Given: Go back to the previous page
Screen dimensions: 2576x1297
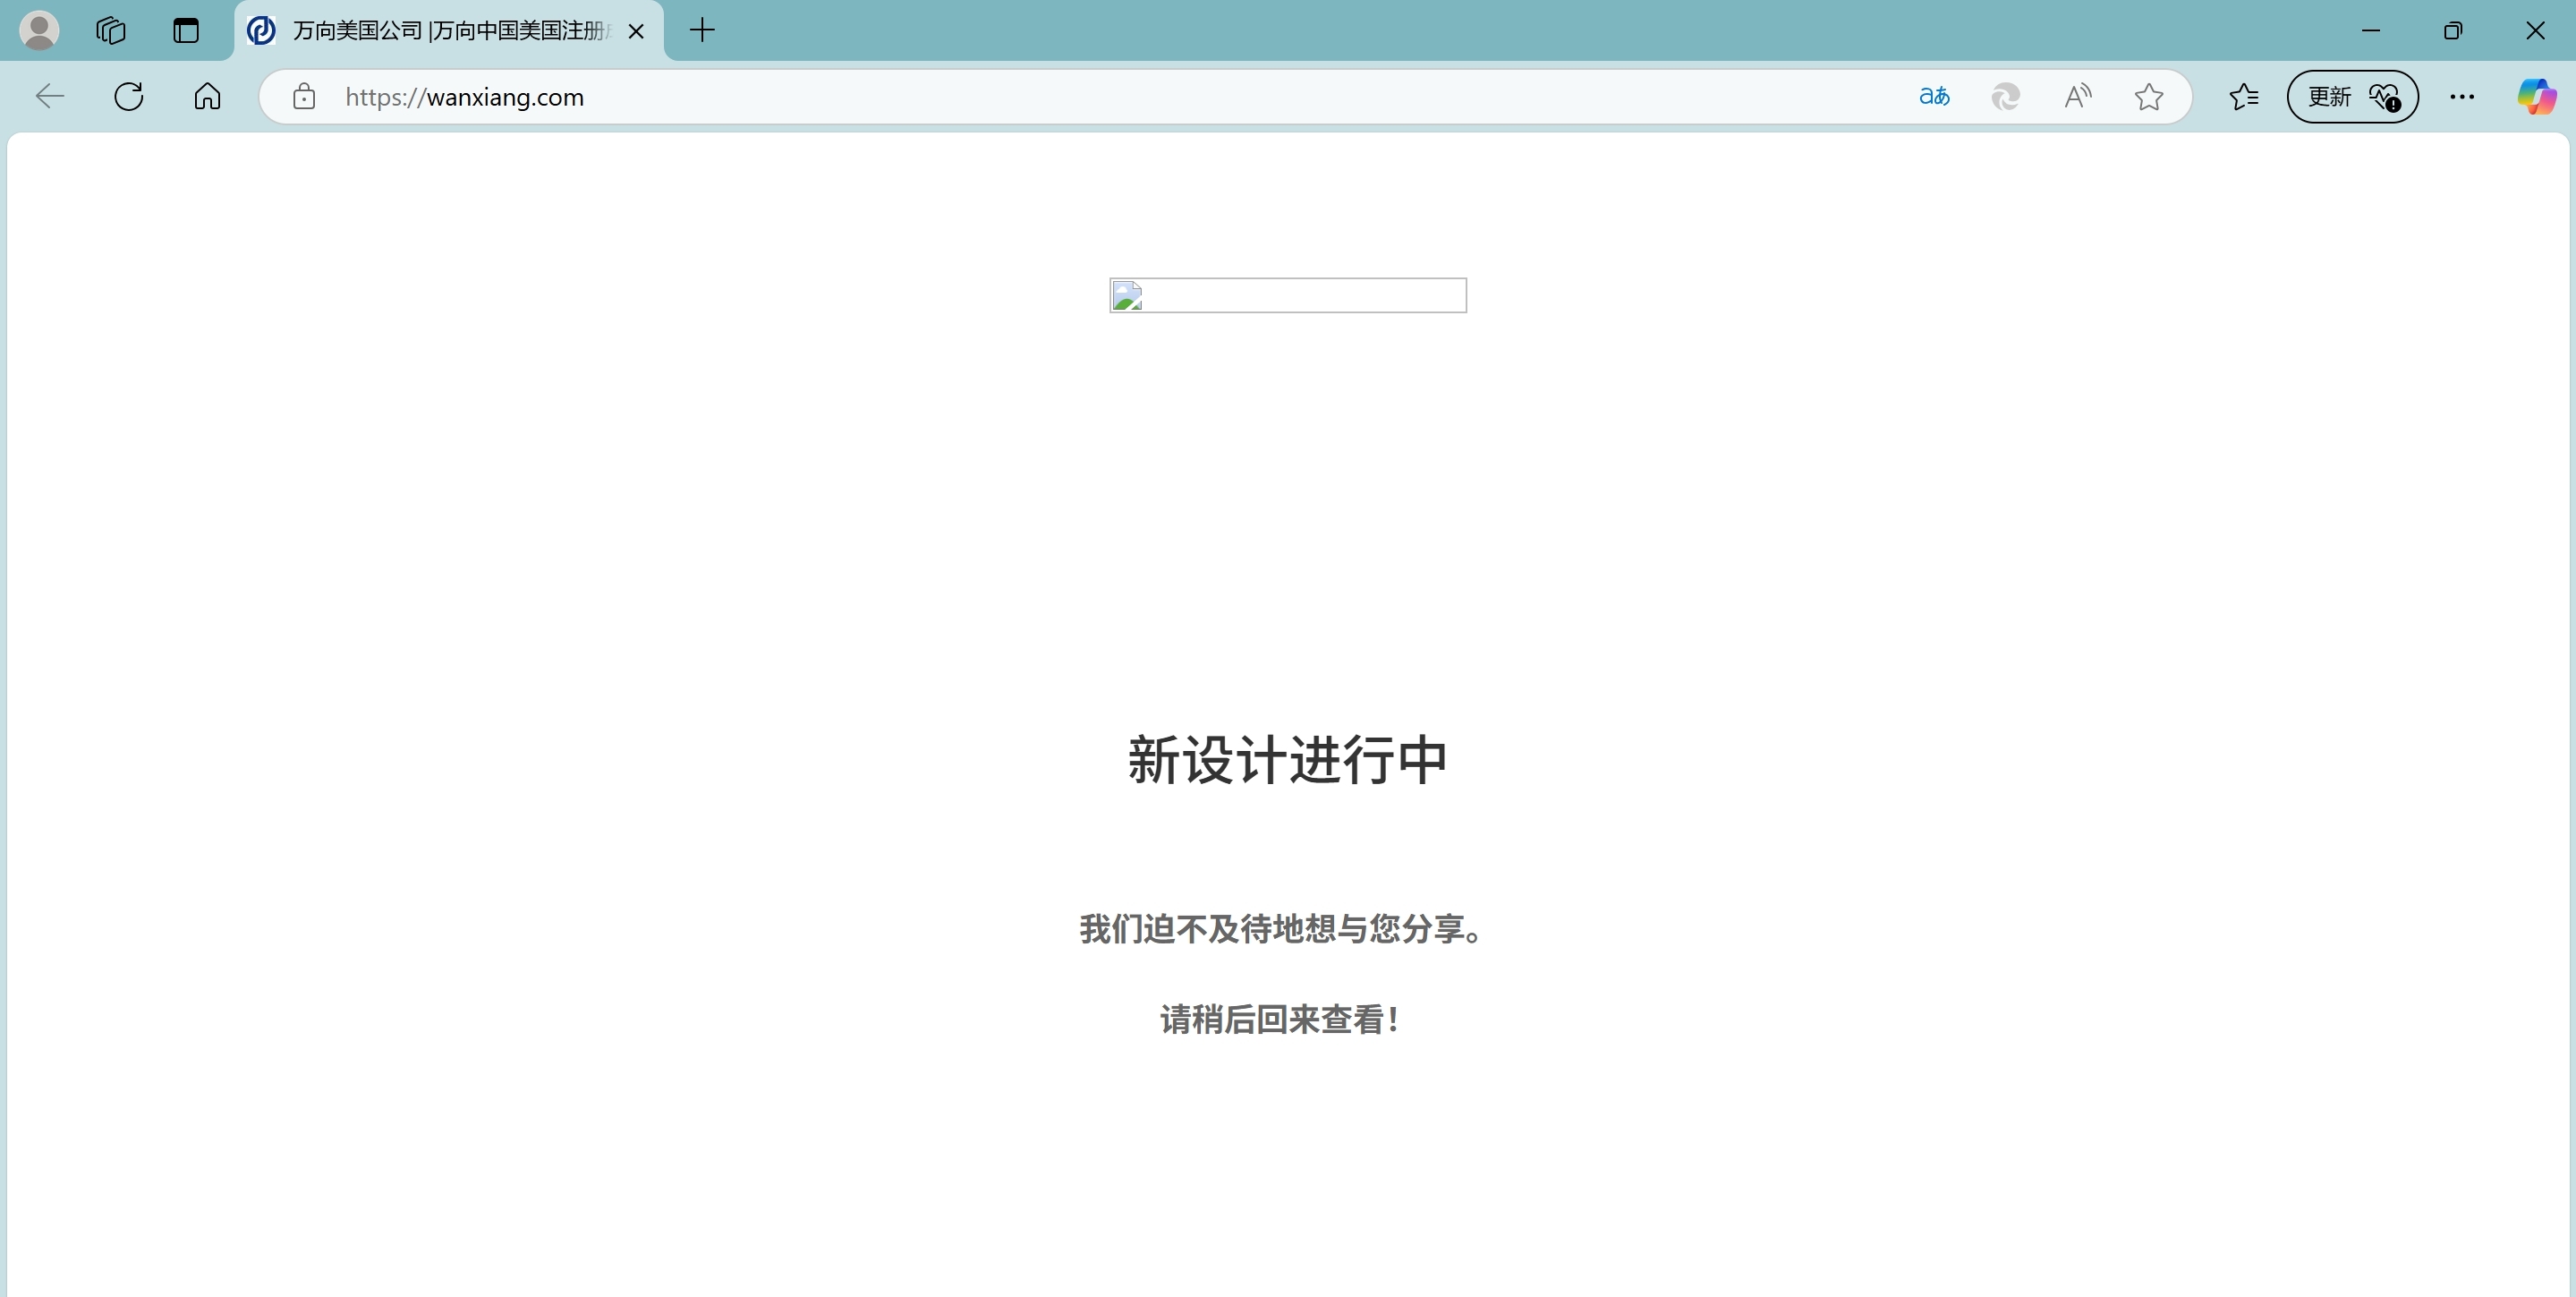Looking at the screenshot, I should (49, 96).
